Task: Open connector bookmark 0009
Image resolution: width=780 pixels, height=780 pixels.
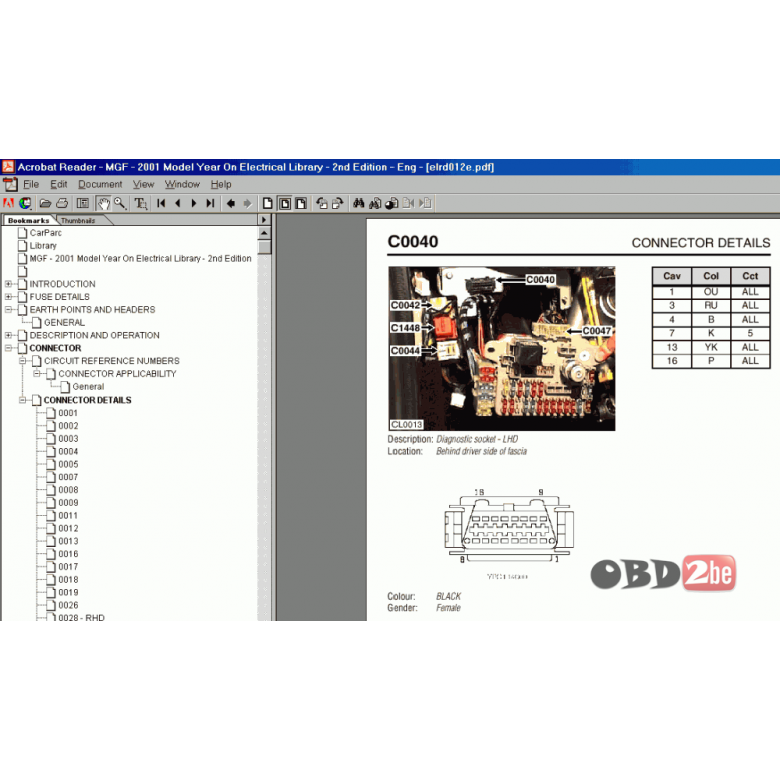Action: coord(68,502)
